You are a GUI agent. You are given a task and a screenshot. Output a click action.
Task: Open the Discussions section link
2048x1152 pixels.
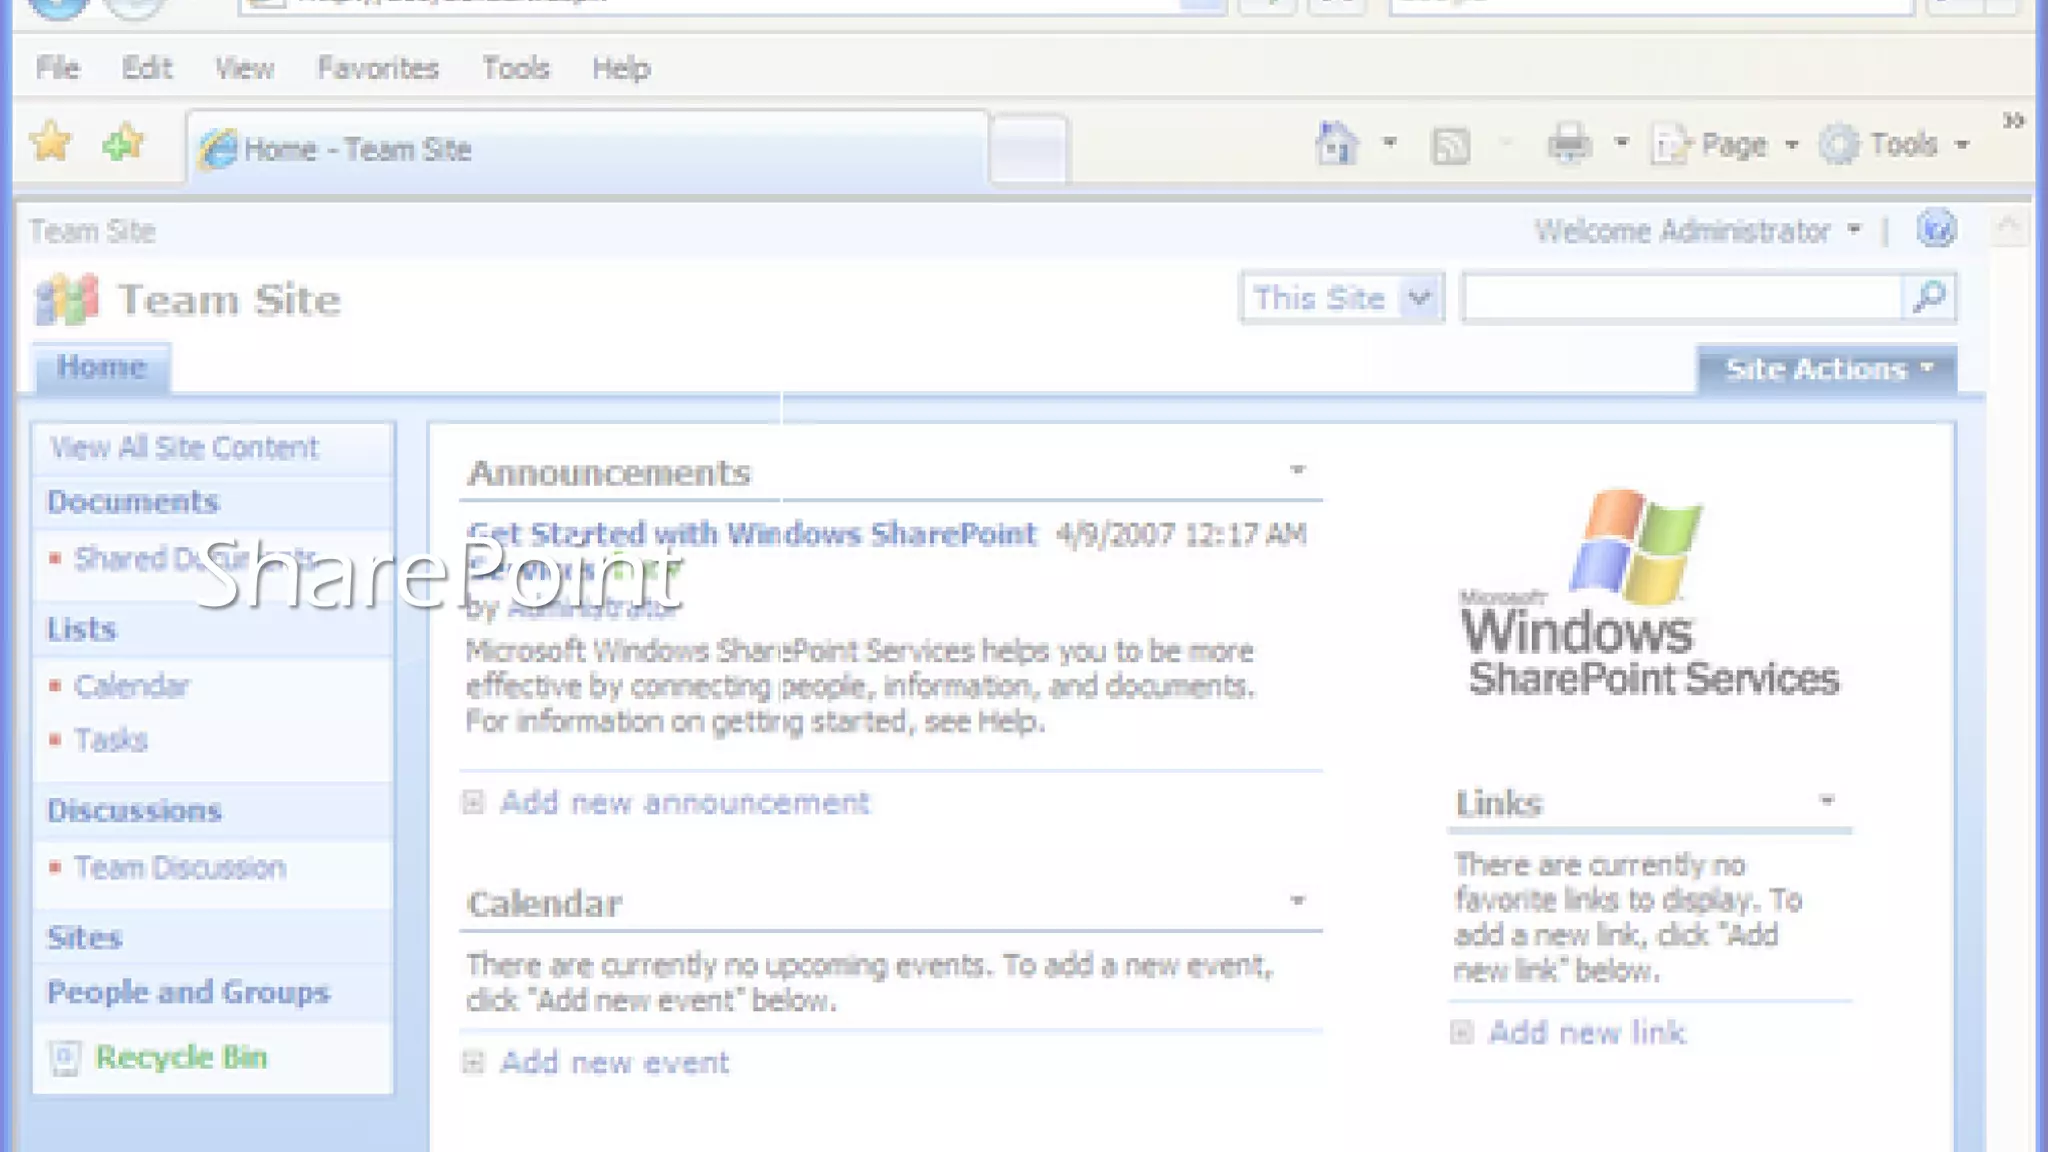[x=134, y=810]
